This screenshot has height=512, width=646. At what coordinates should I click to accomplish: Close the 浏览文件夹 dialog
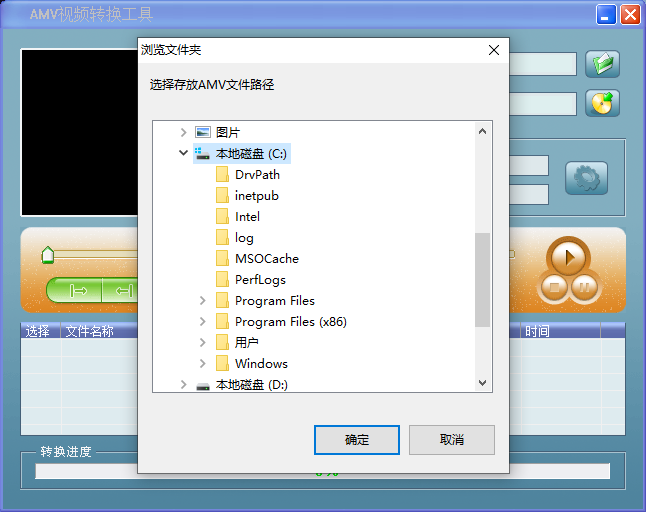494,50
